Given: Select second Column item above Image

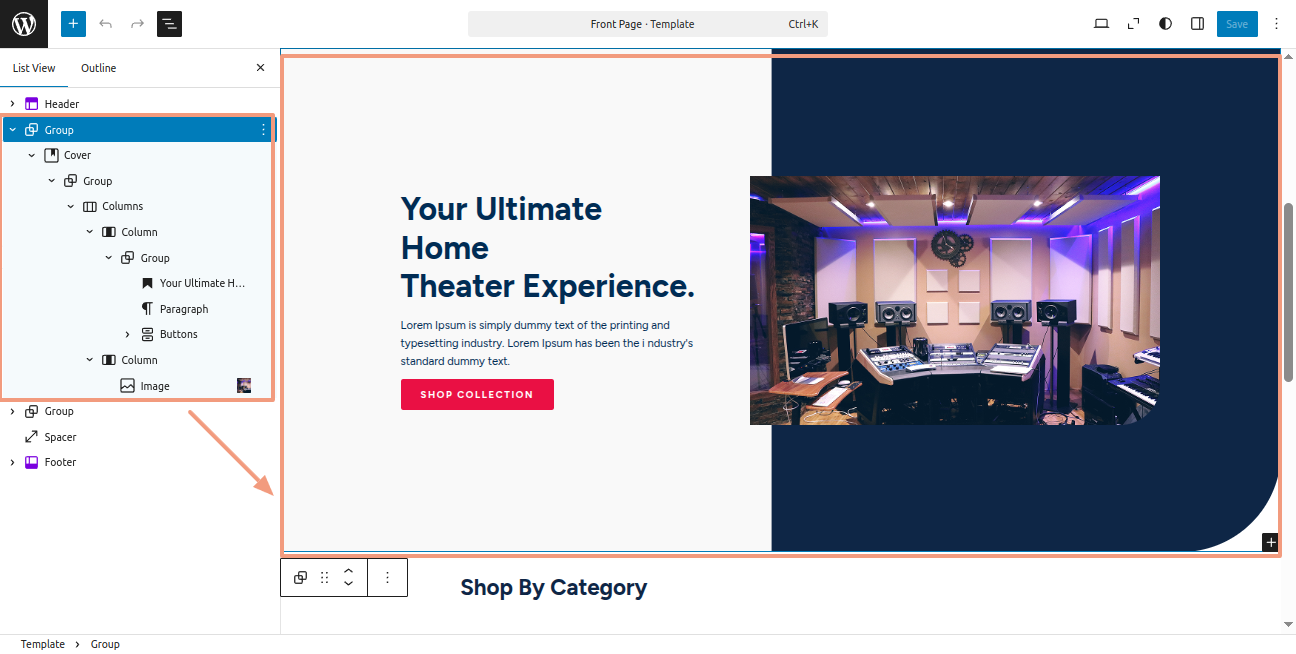Looking at the screenshot, I should point(139,360).
